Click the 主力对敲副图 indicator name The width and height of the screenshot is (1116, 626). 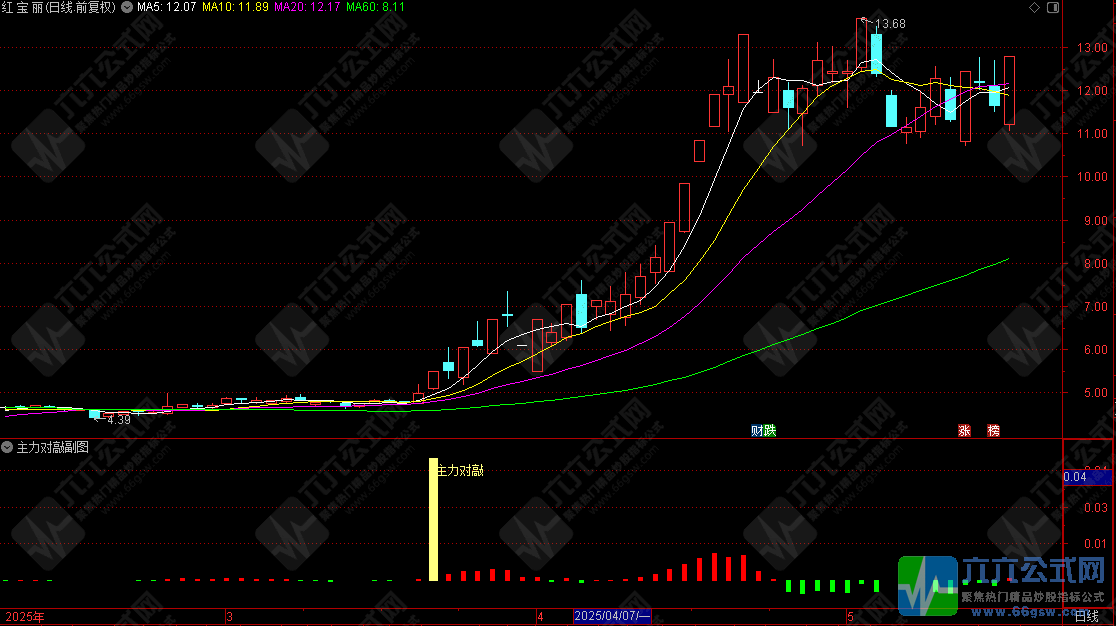click(x=53, y=447)
